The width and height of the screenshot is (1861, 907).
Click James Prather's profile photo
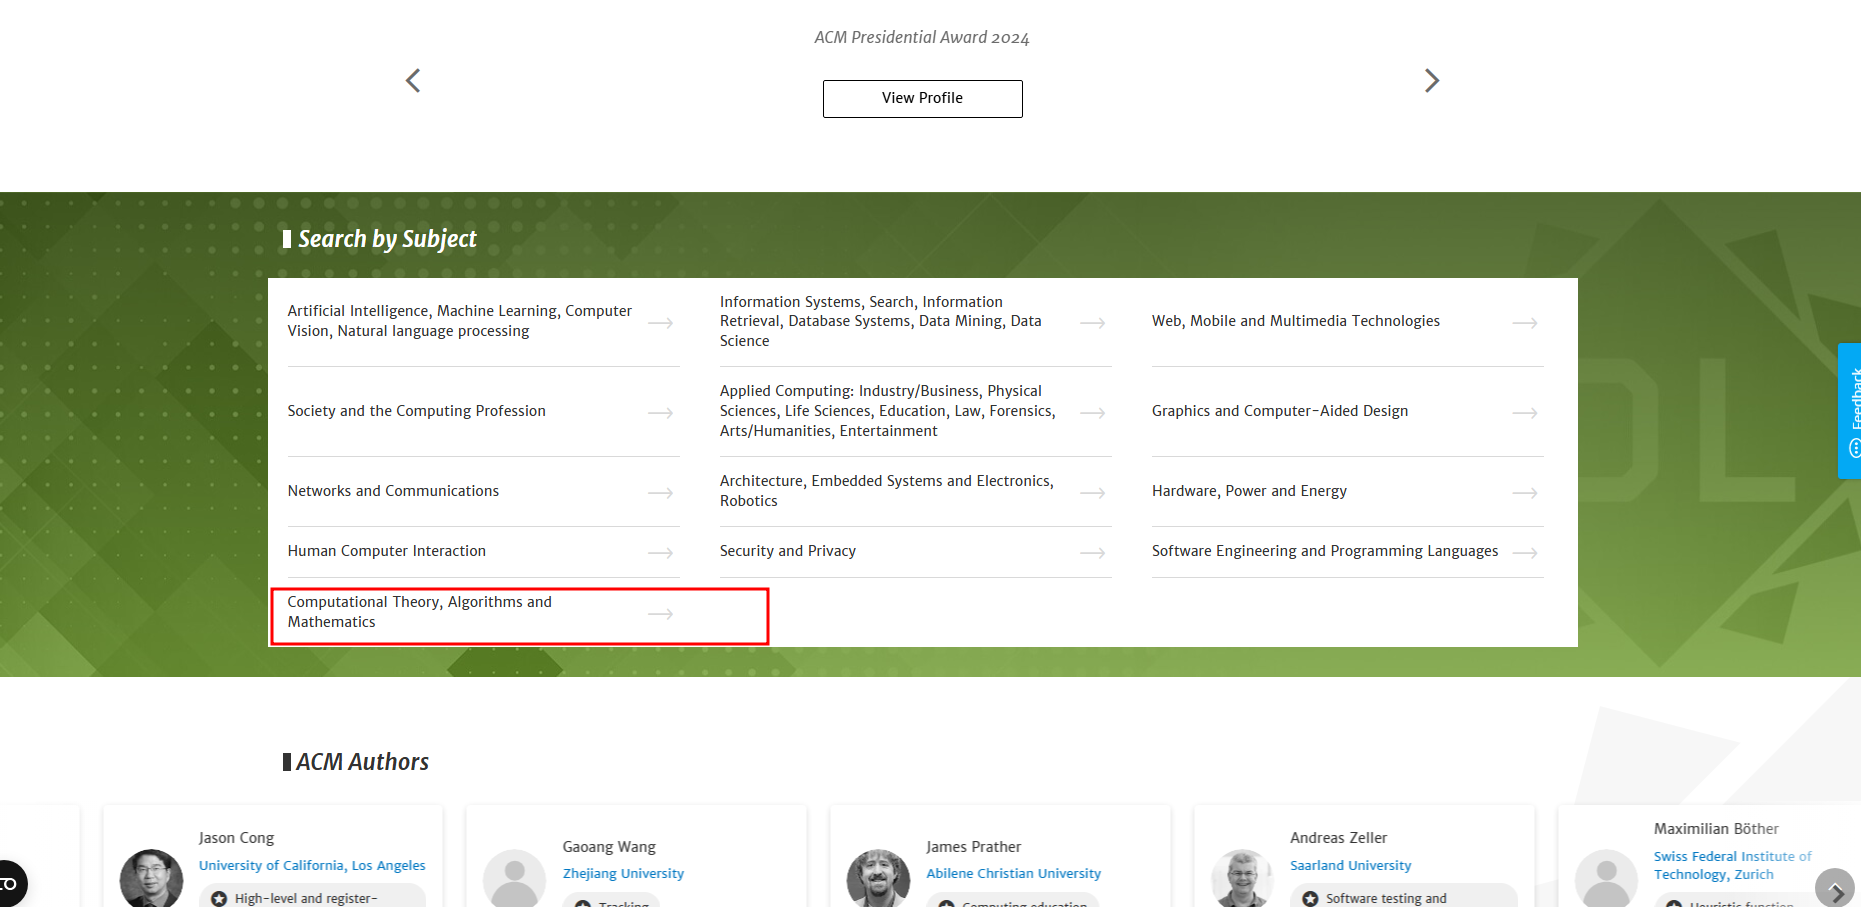tap(878, 879)
